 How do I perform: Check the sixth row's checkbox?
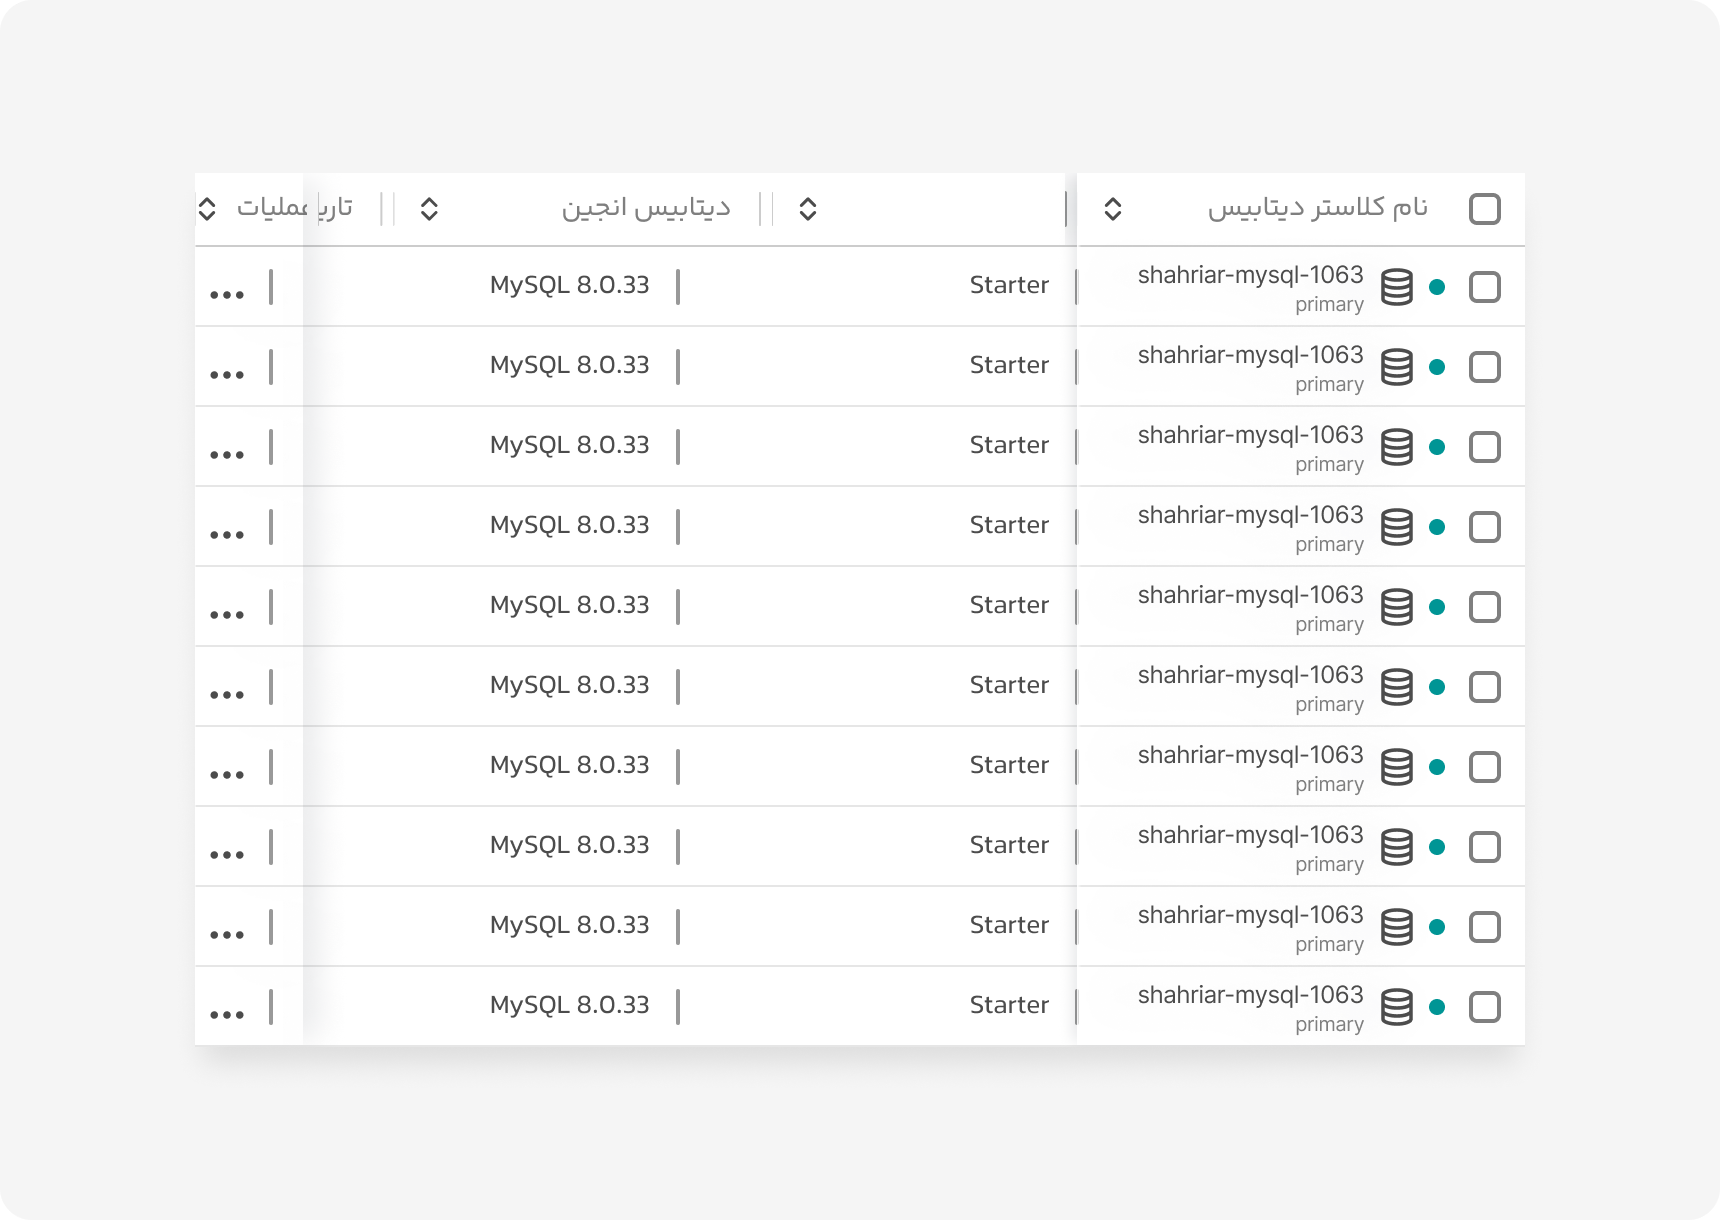click(1485, 687)
